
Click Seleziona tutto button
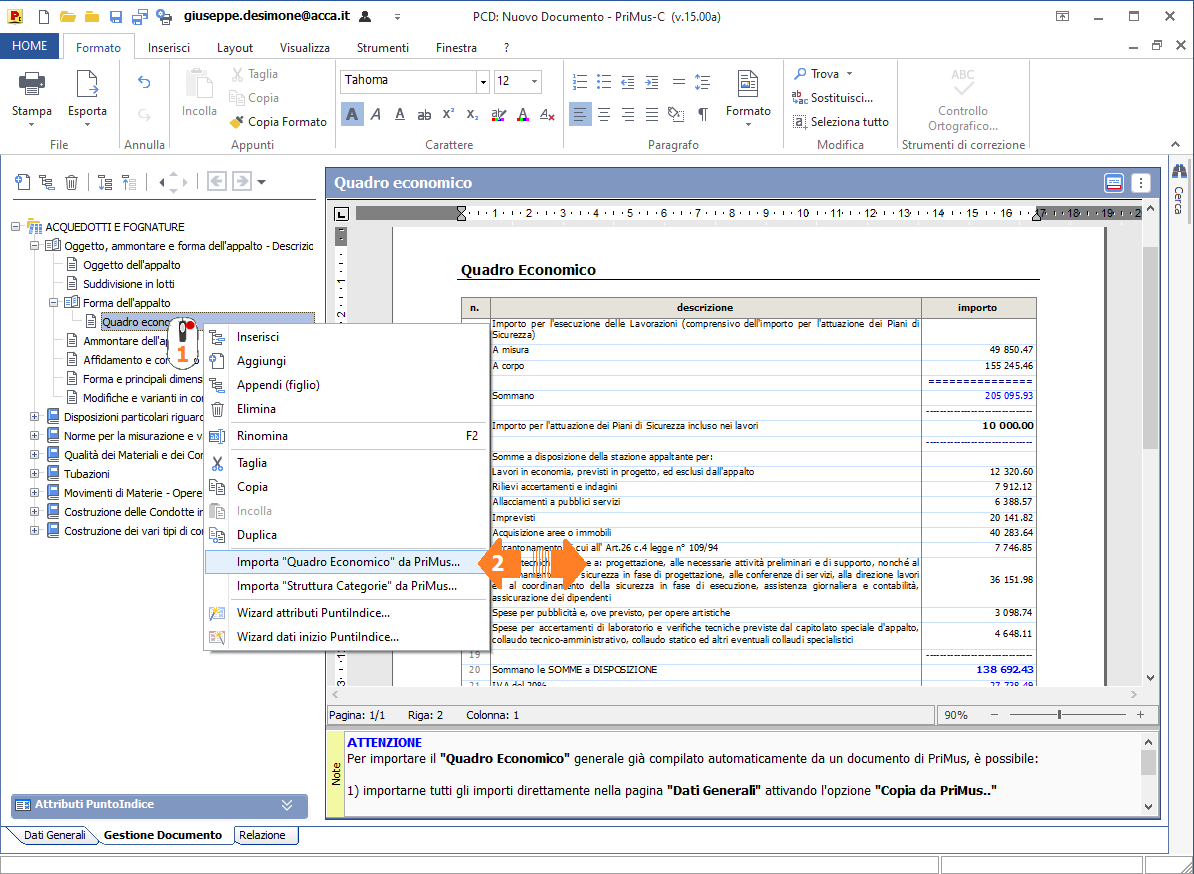point(849,122)
